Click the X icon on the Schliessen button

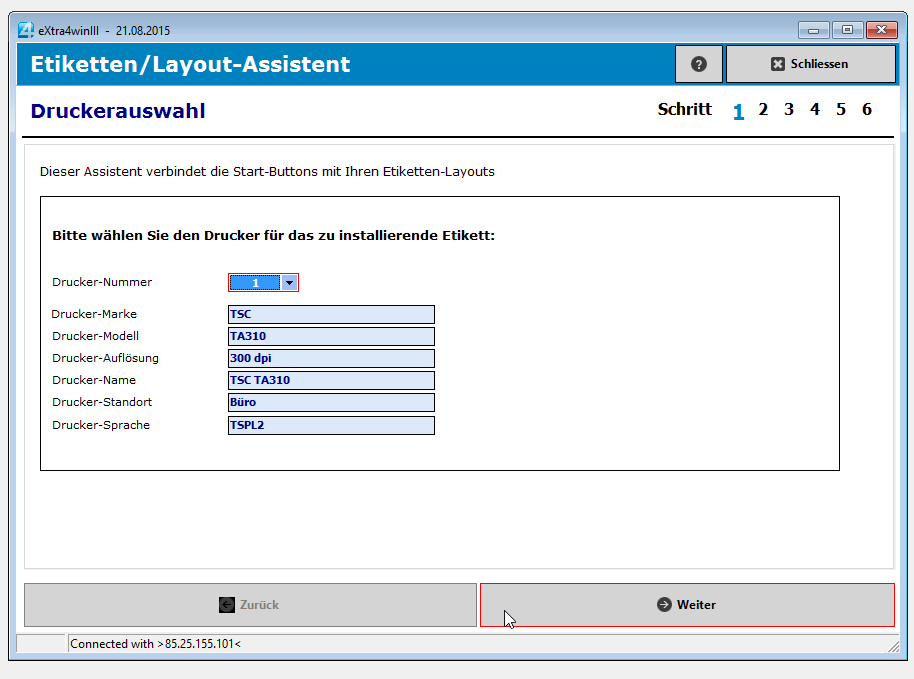tap(777, 63)
